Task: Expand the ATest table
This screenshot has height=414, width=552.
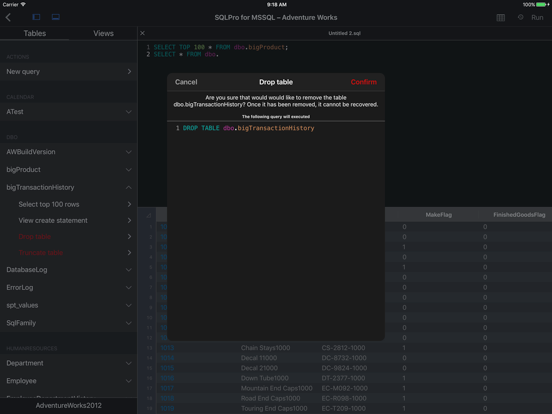Action: pos(69,112)
